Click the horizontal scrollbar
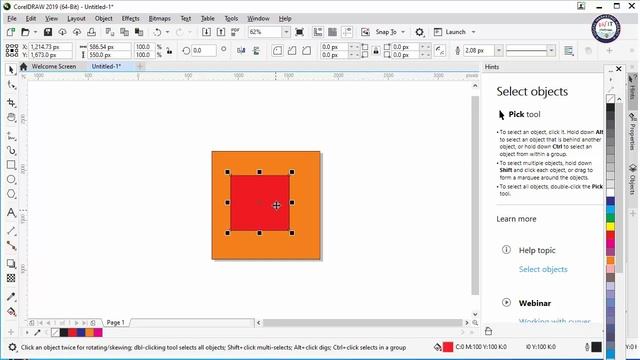640x360 pixels. (362, 322)
